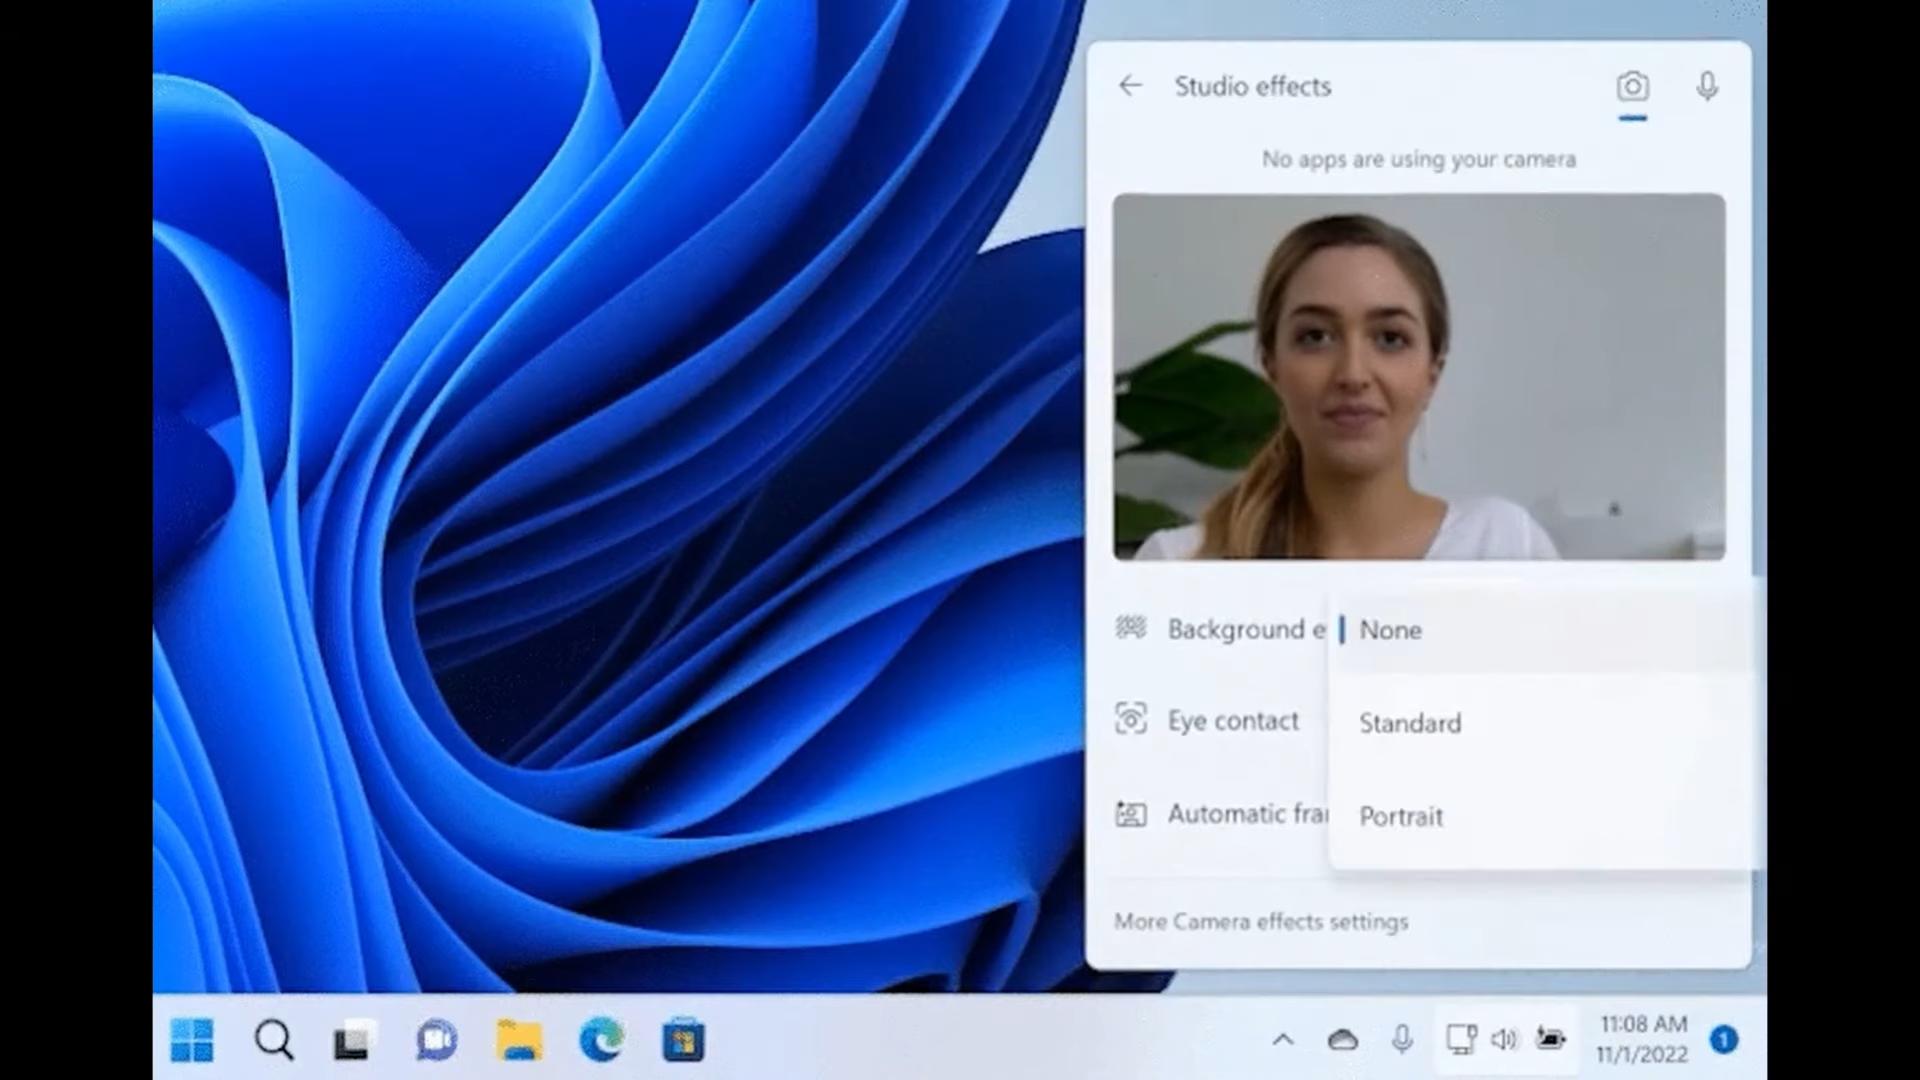This screenshot has width=1920, height=1080.
Task: Open the clock and date flyout
Action: pyautogui.click(x=1642, y=1039)
